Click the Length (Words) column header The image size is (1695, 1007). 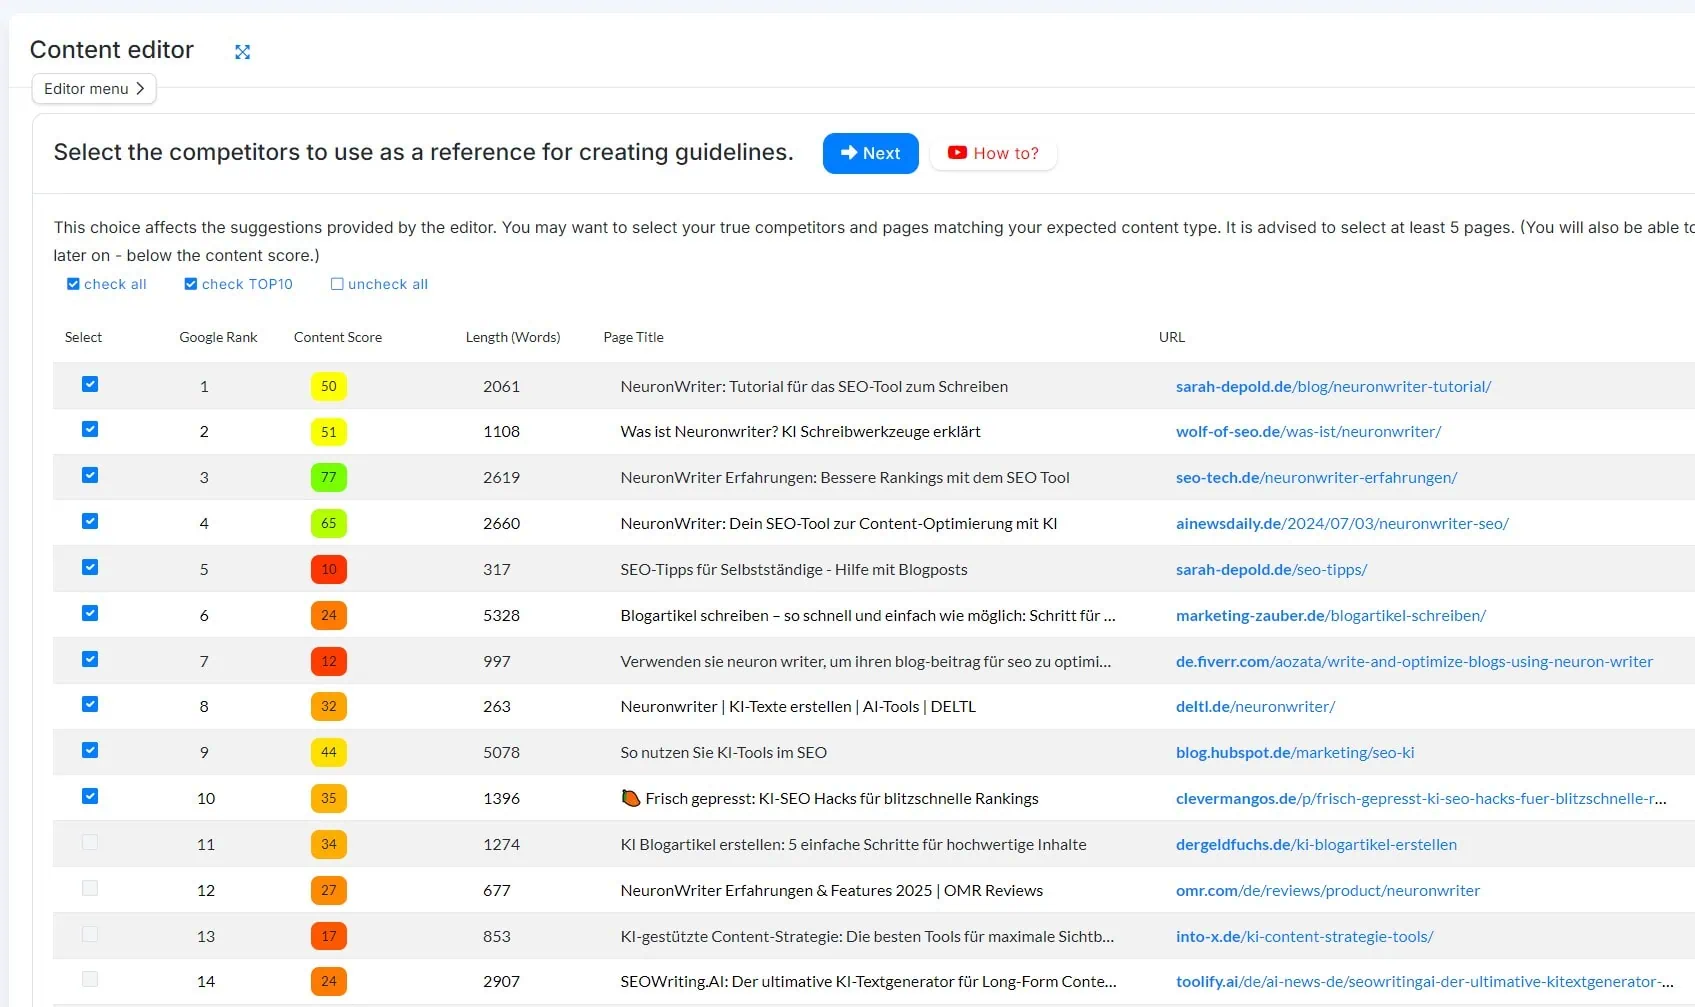(513, 337)
